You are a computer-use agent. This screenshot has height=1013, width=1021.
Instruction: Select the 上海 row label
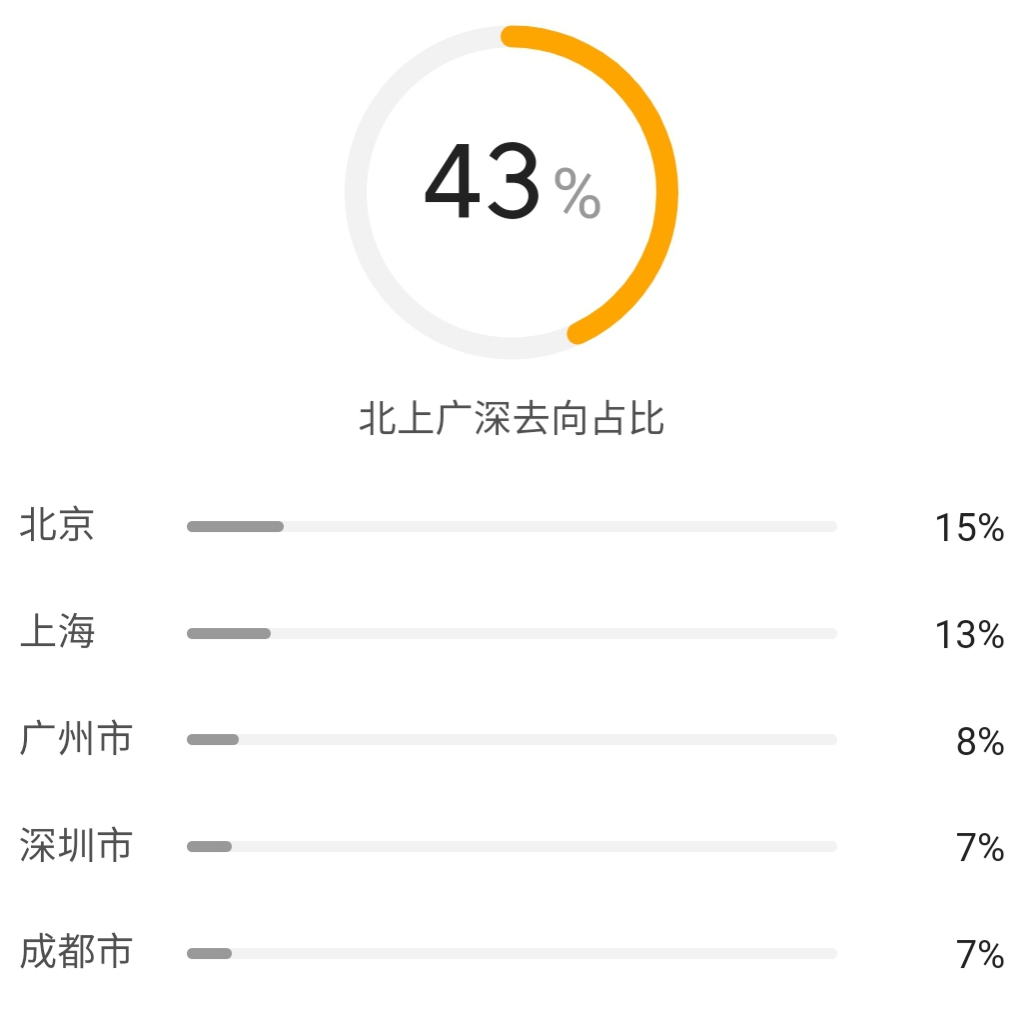point(58,632)
